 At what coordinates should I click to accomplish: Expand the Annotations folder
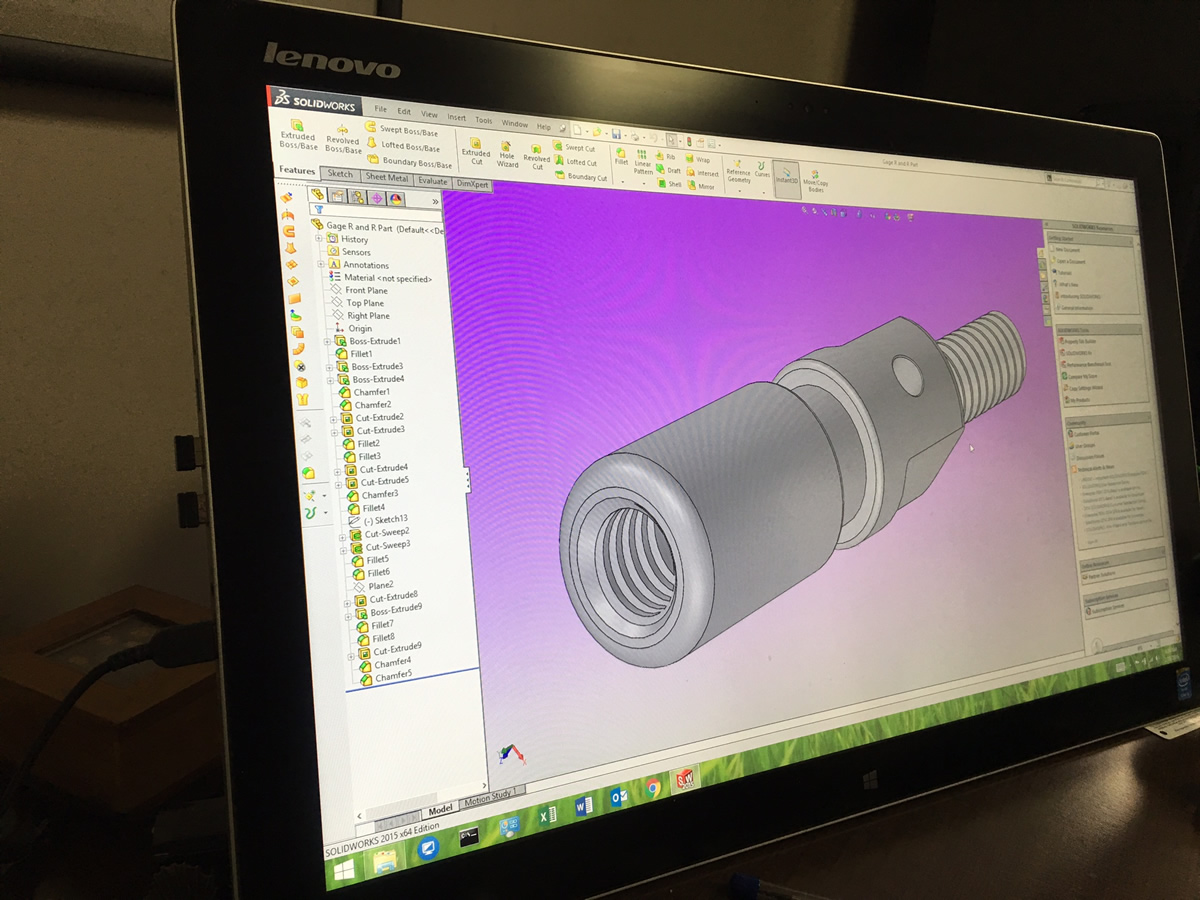coord(321,263)
